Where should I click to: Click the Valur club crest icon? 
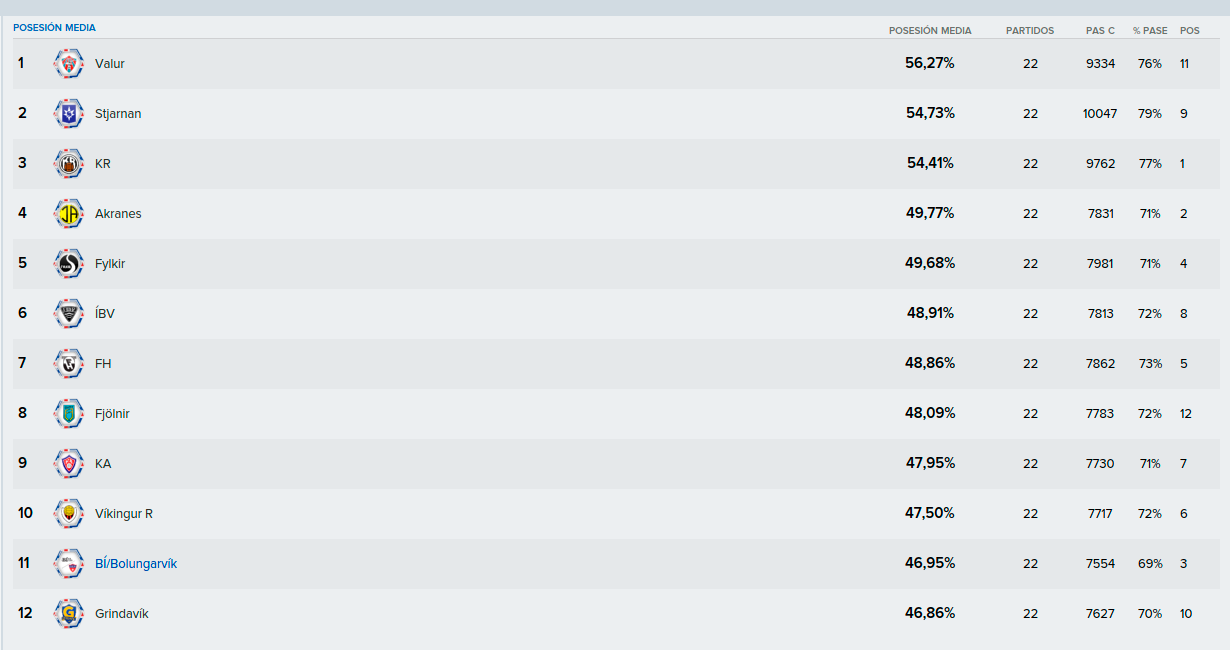coord(69,64)
